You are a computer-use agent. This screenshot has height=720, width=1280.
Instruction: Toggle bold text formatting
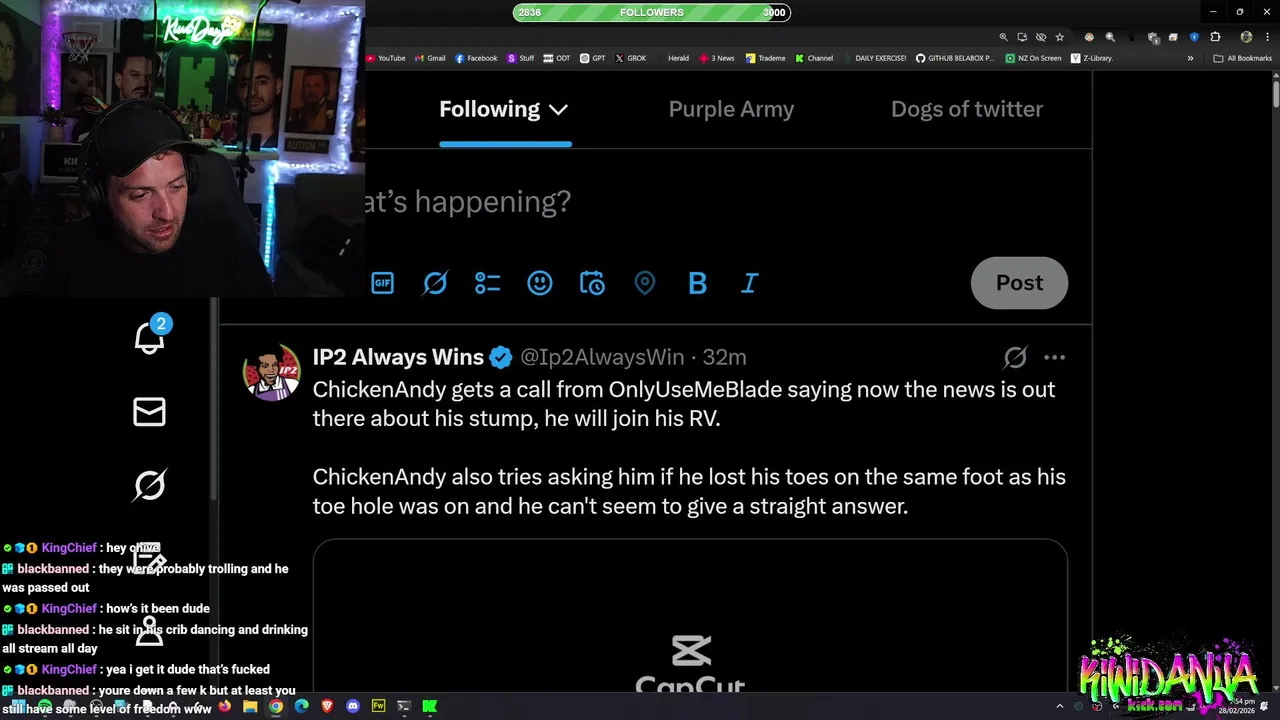[697, 283]
